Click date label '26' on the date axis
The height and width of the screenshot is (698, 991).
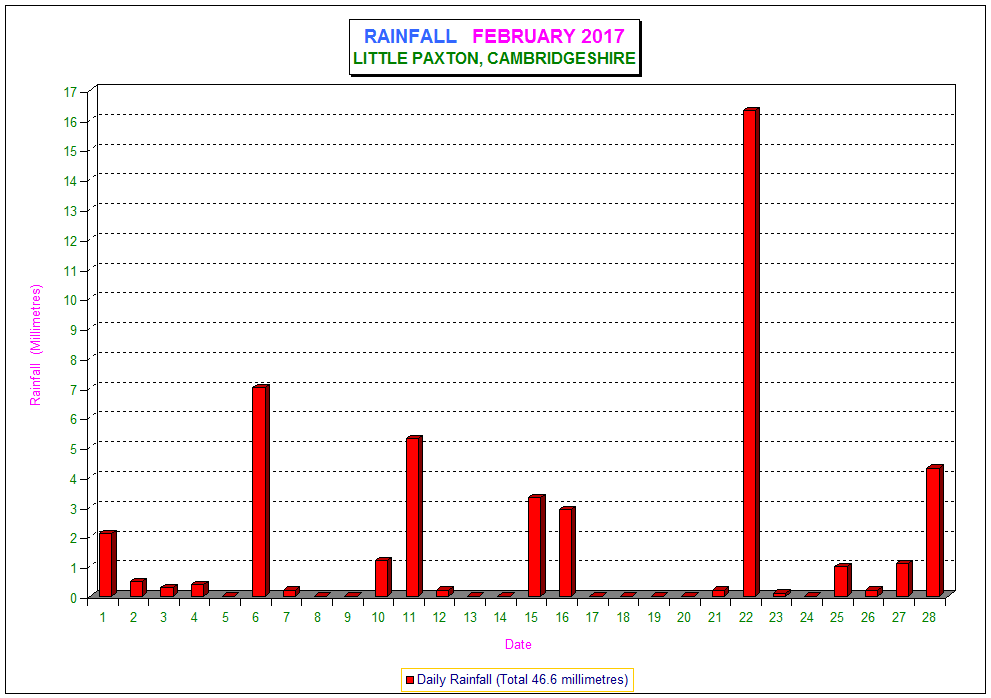tap(868, 618)
